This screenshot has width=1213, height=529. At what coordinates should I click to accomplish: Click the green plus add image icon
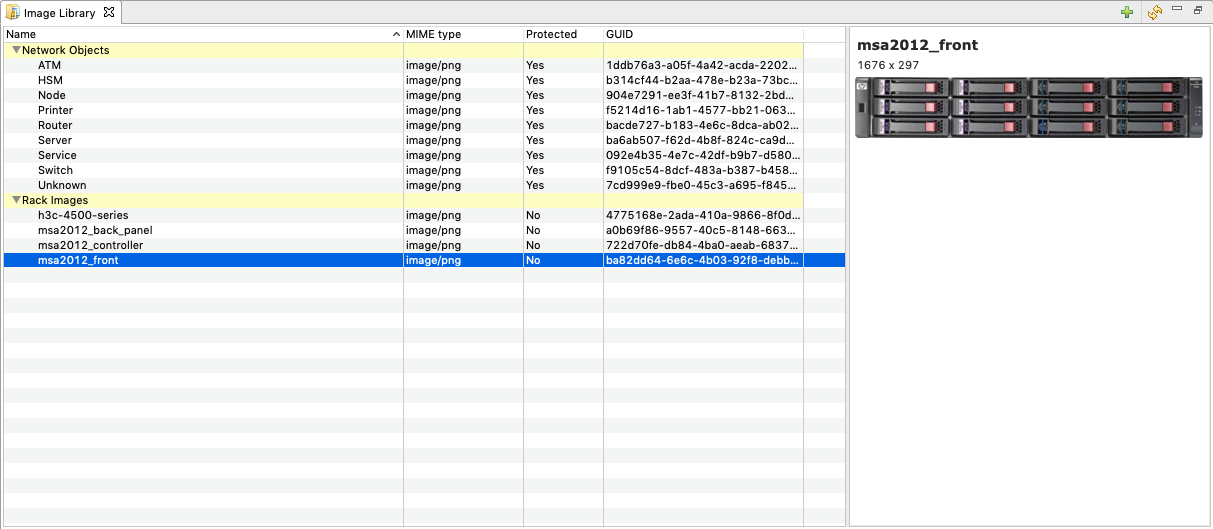click(x=1127, y=12)
